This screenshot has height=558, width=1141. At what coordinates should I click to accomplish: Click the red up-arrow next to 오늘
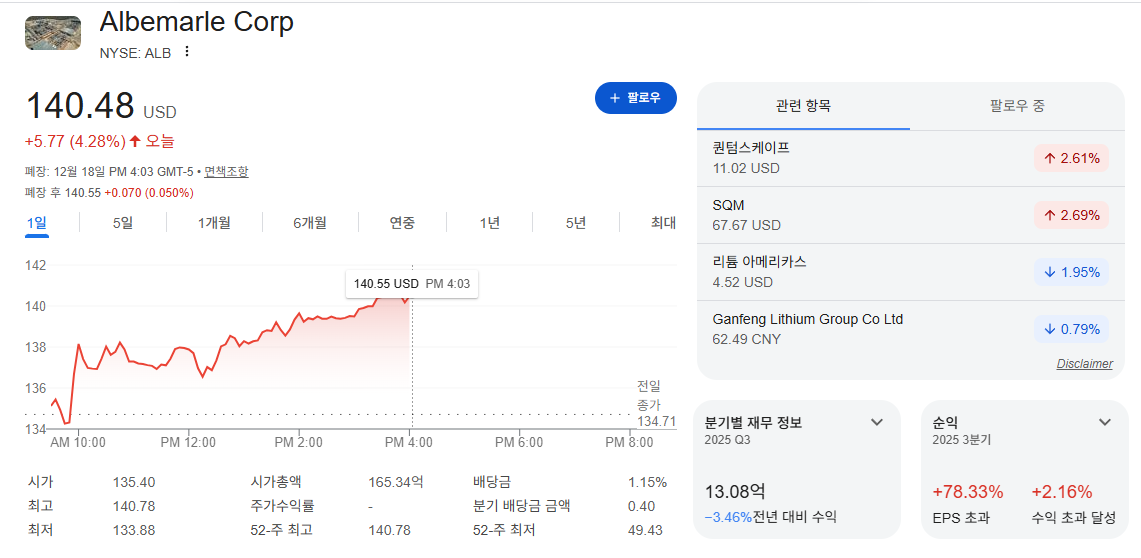click(x=135, y=141)
